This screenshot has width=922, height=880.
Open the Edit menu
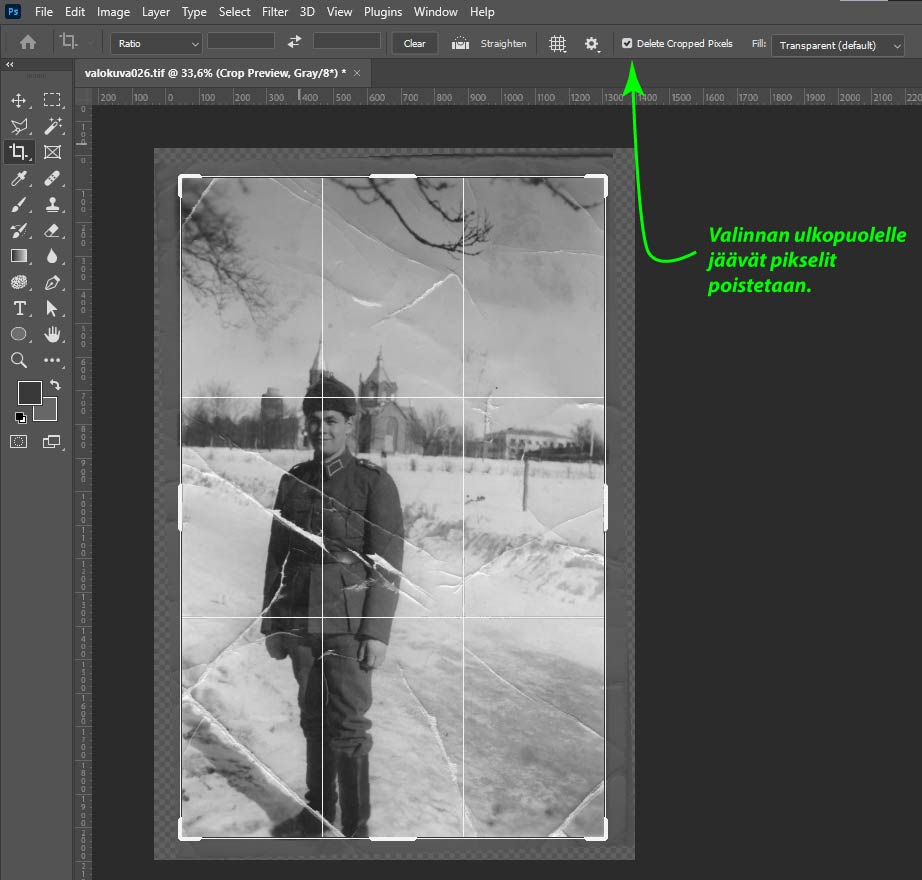[x=75, y=12]
